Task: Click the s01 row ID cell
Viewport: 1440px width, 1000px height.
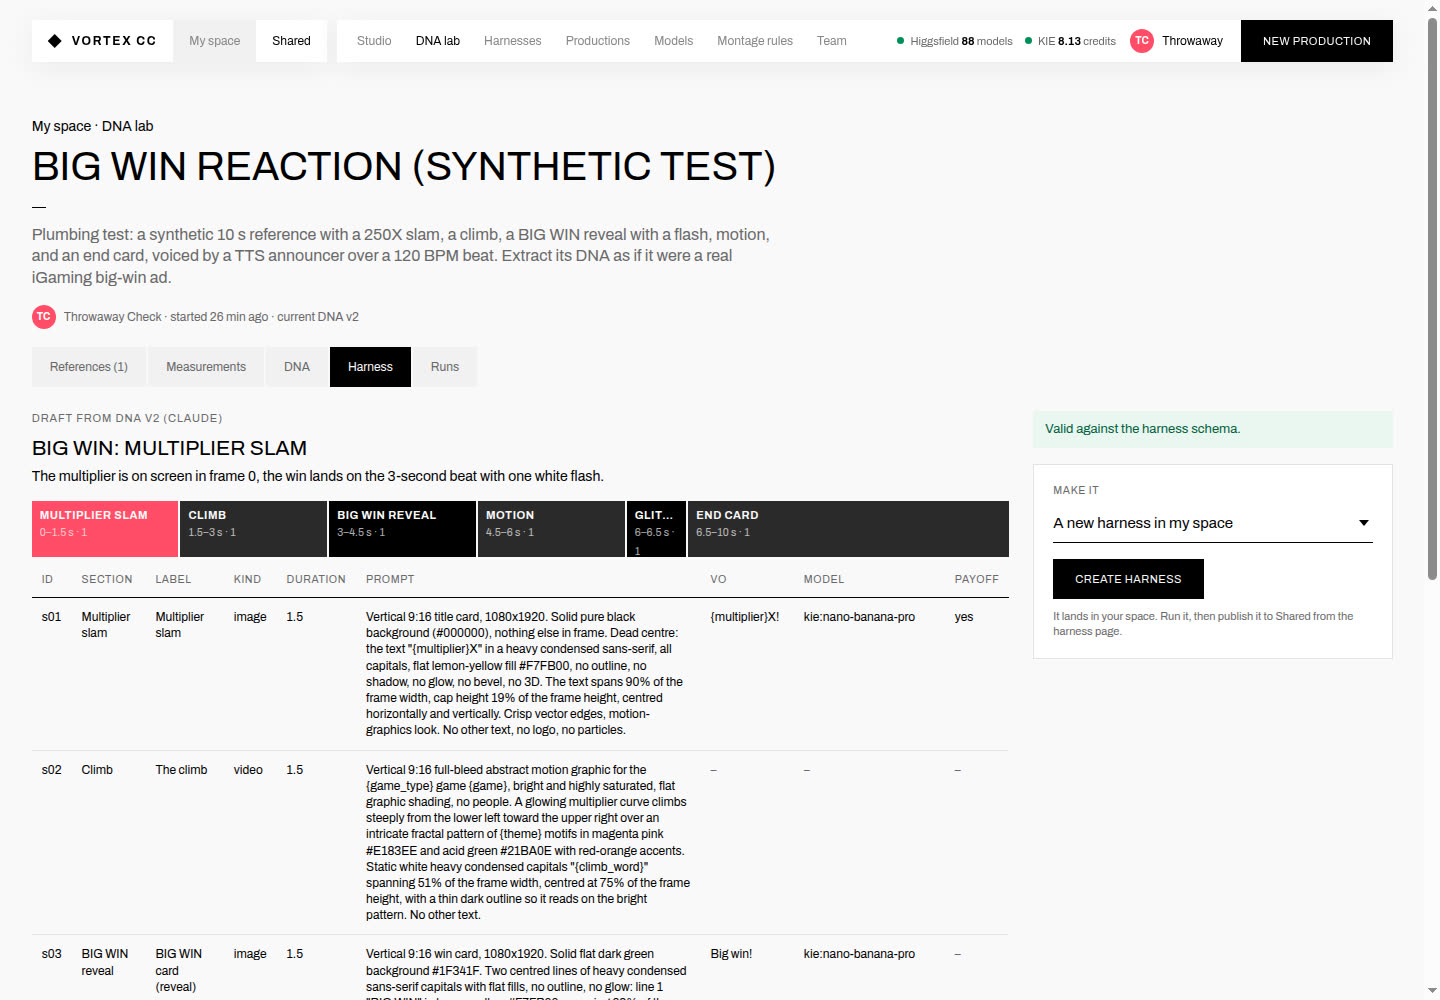Action: 51,617
